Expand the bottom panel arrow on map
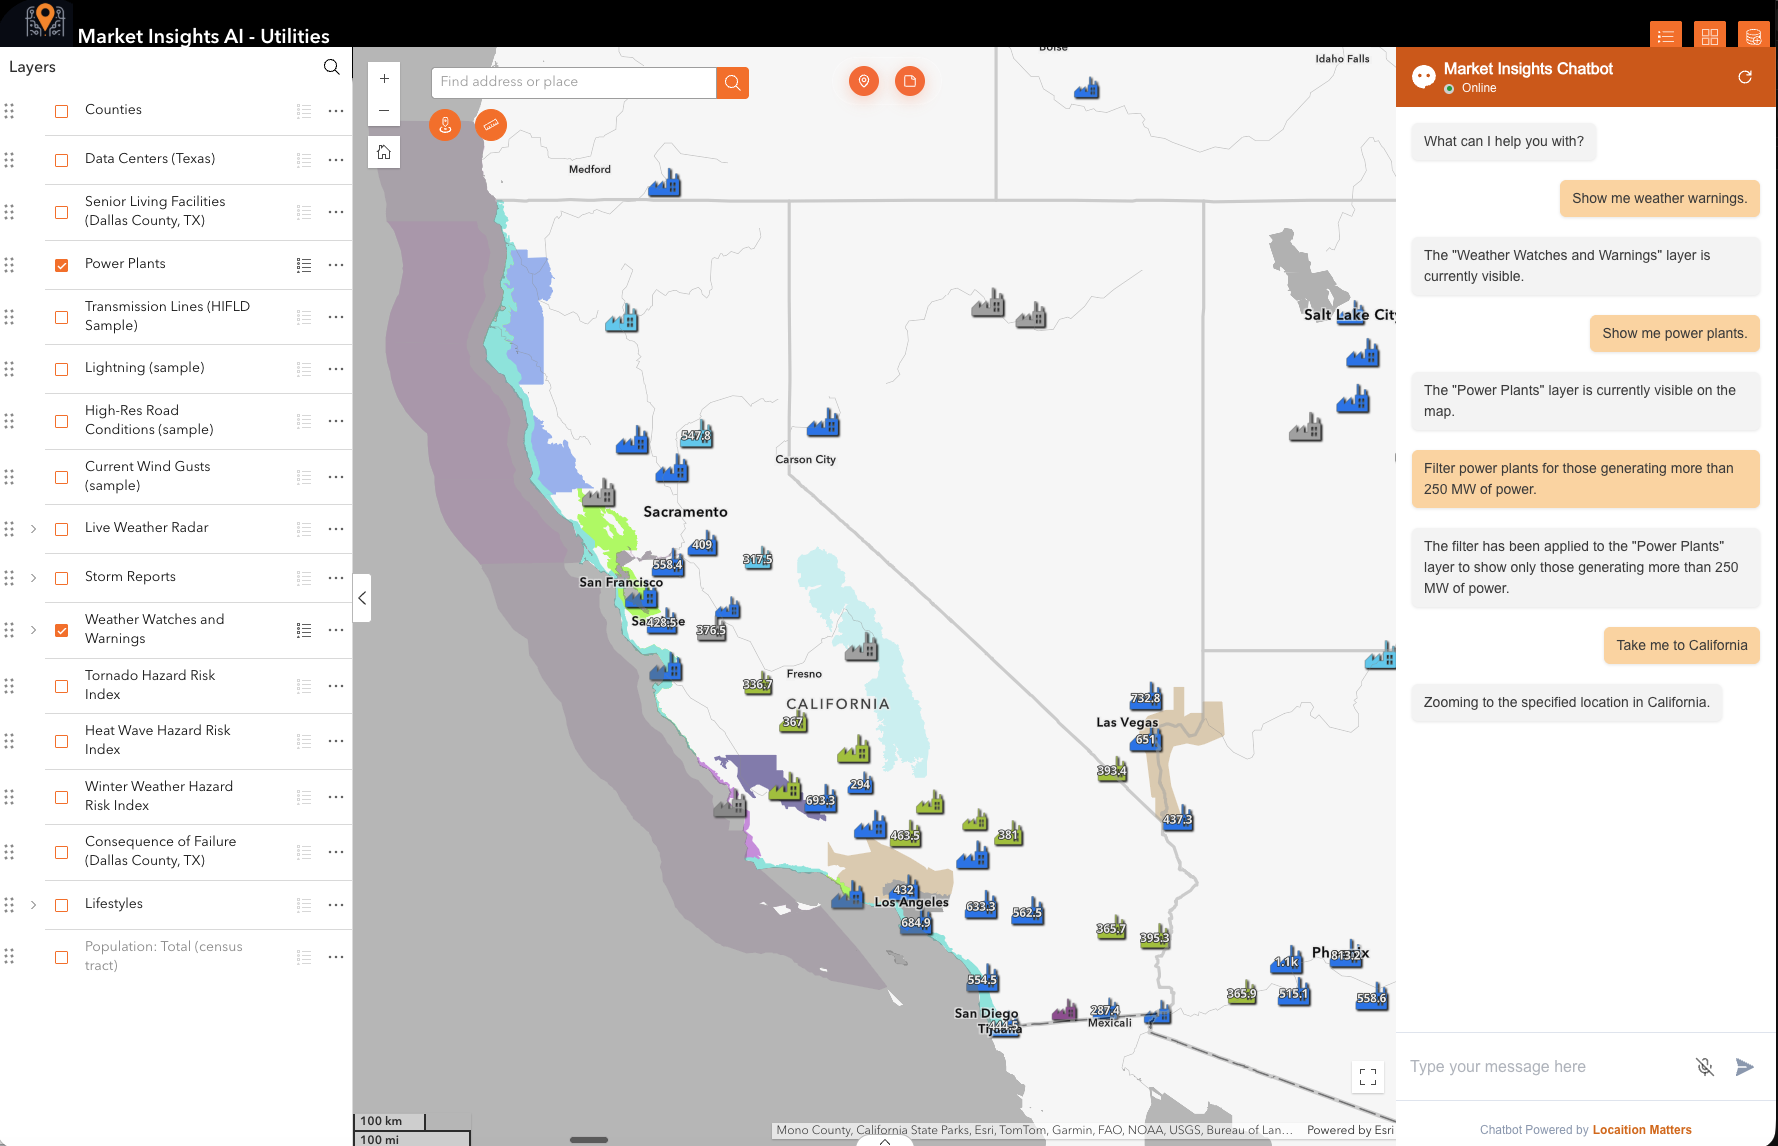The width and height of the screenshot is (1778, 1146). [x=885, y=1141]
